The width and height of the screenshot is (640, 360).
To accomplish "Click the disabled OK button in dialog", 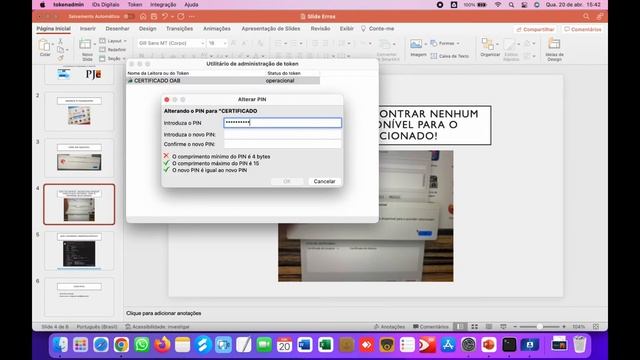I will 287,181.
